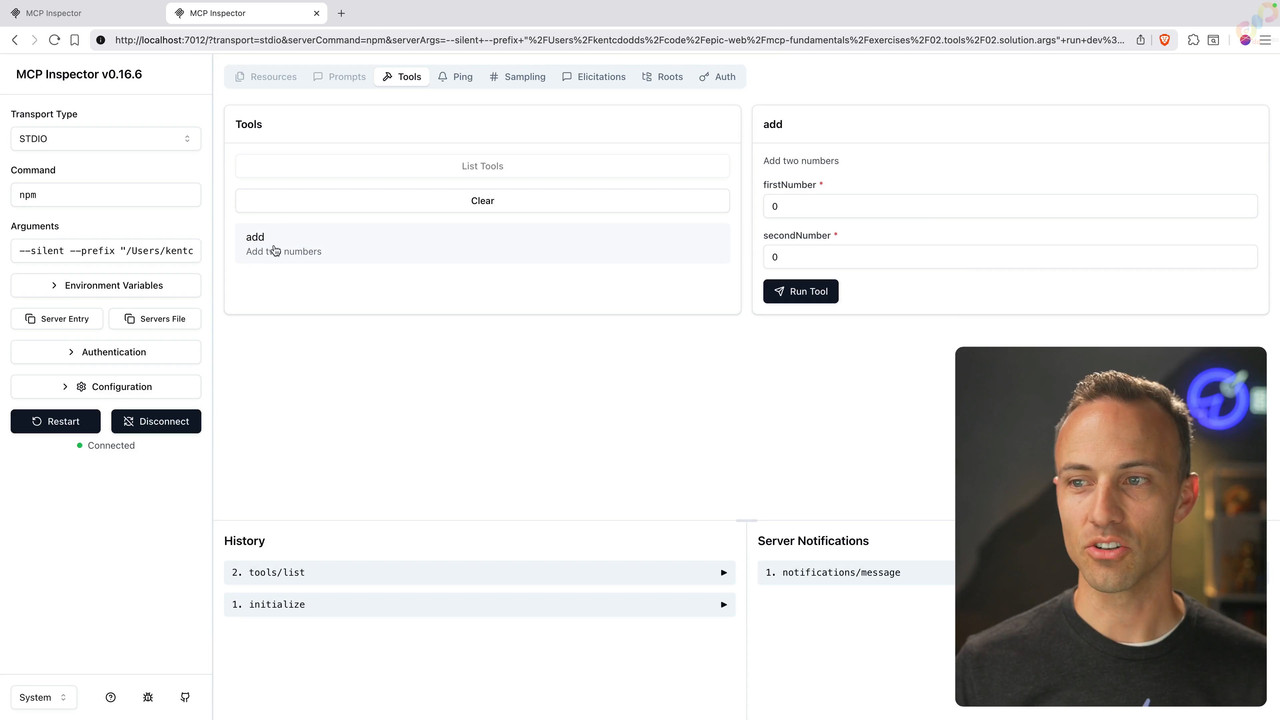Viewport: 1280px width, 720px height.
Task: Bookmark this page icon
Action: click(74, 40)
